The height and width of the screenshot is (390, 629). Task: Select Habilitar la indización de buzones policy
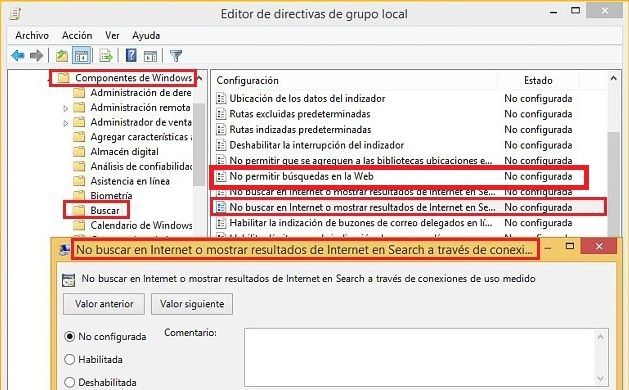click(360, 223)
